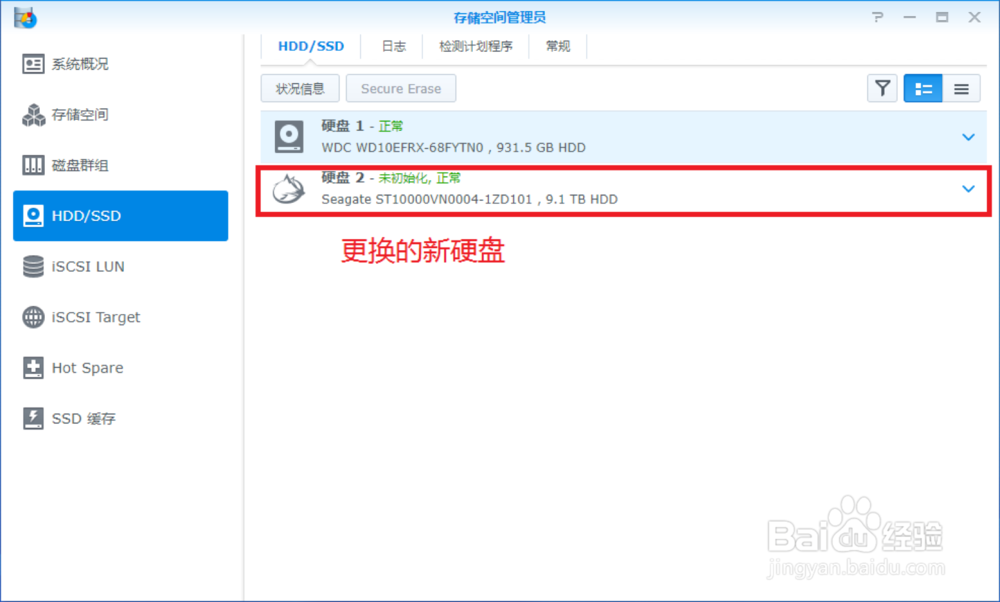Image resolution: width=1000 pixels, height=602 pixels.
Task: Click the 存储空间 cubes icon
Action: (x=33, y=115)
